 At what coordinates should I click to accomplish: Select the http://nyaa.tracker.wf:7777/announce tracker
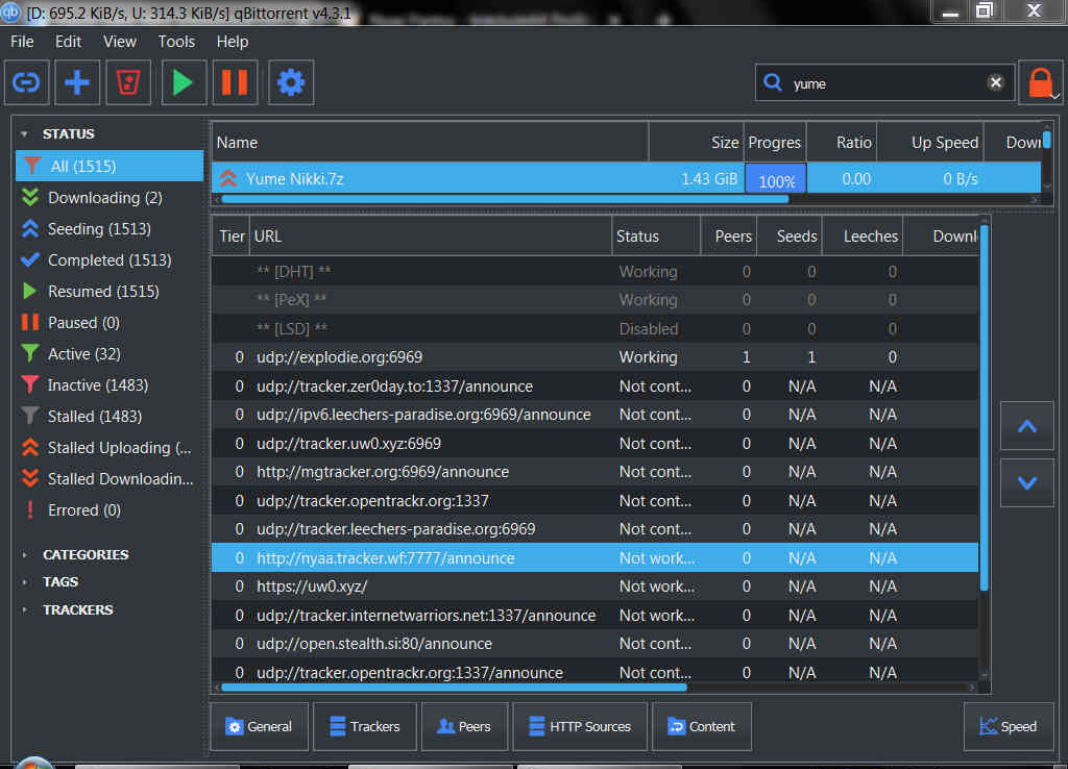595,558
